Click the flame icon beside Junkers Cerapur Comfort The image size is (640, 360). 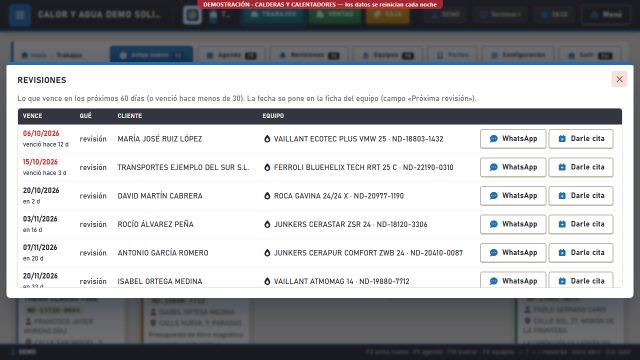click(x=267, y=253)
